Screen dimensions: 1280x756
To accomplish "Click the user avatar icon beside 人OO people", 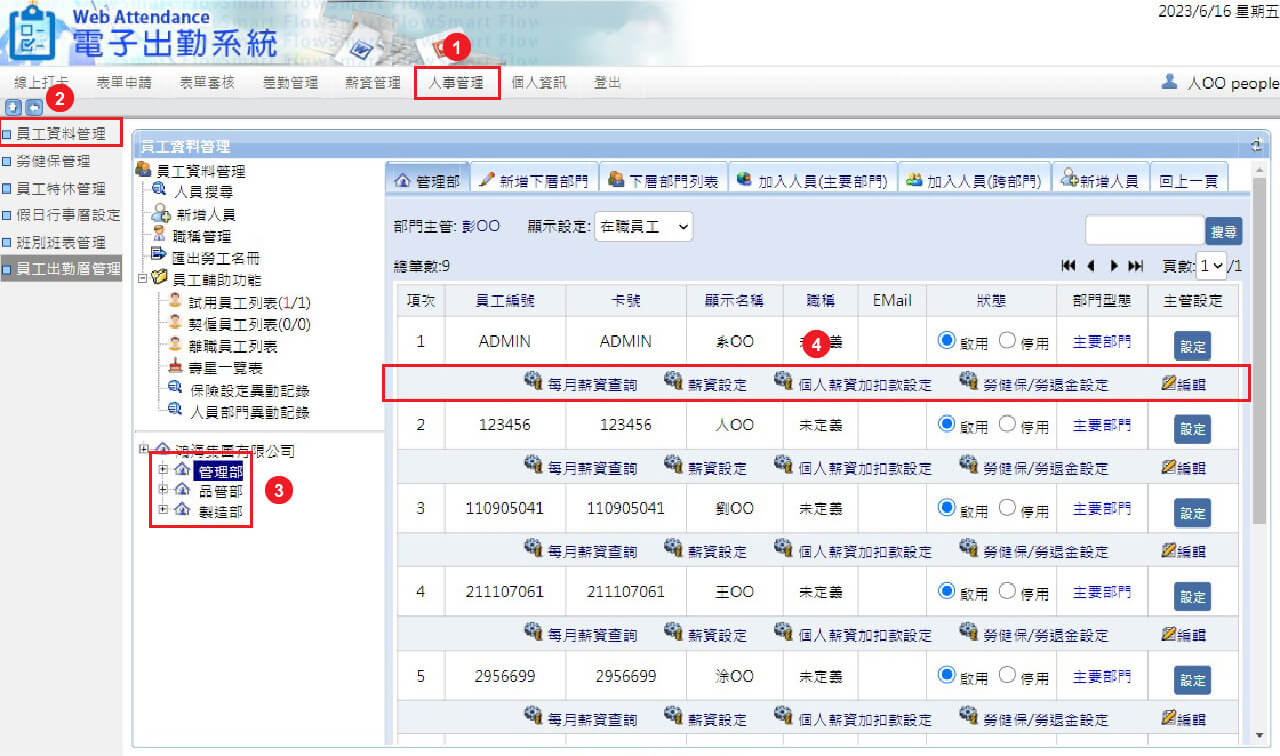I will click(x=1169, y=82).
